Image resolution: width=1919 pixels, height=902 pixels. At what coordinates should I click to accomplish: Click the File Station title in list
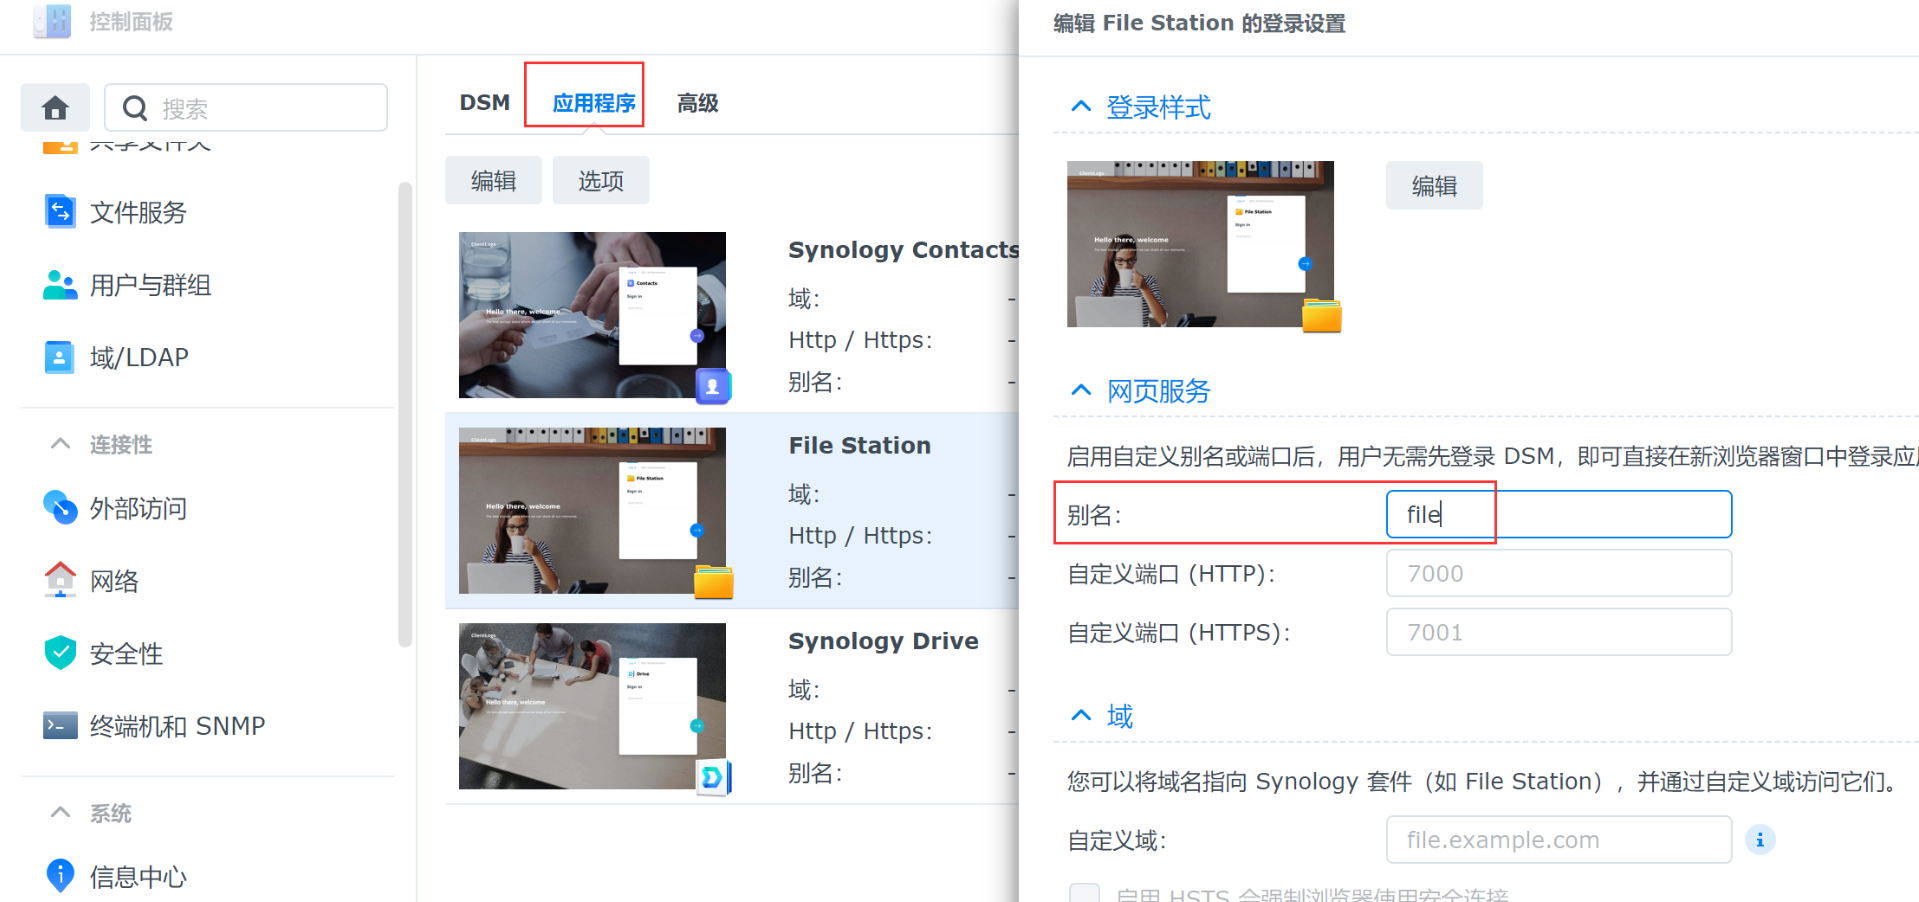coord(859,445)
